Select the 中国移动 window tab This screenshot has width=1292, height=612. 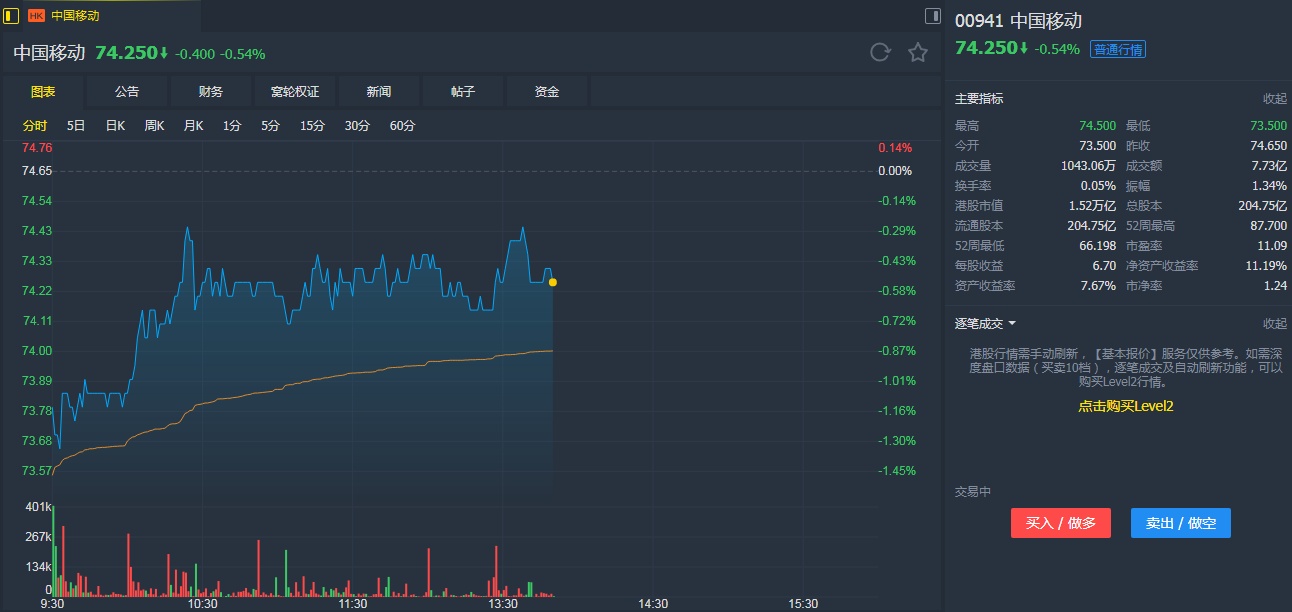pyautogui.click(x=75, y=16)
